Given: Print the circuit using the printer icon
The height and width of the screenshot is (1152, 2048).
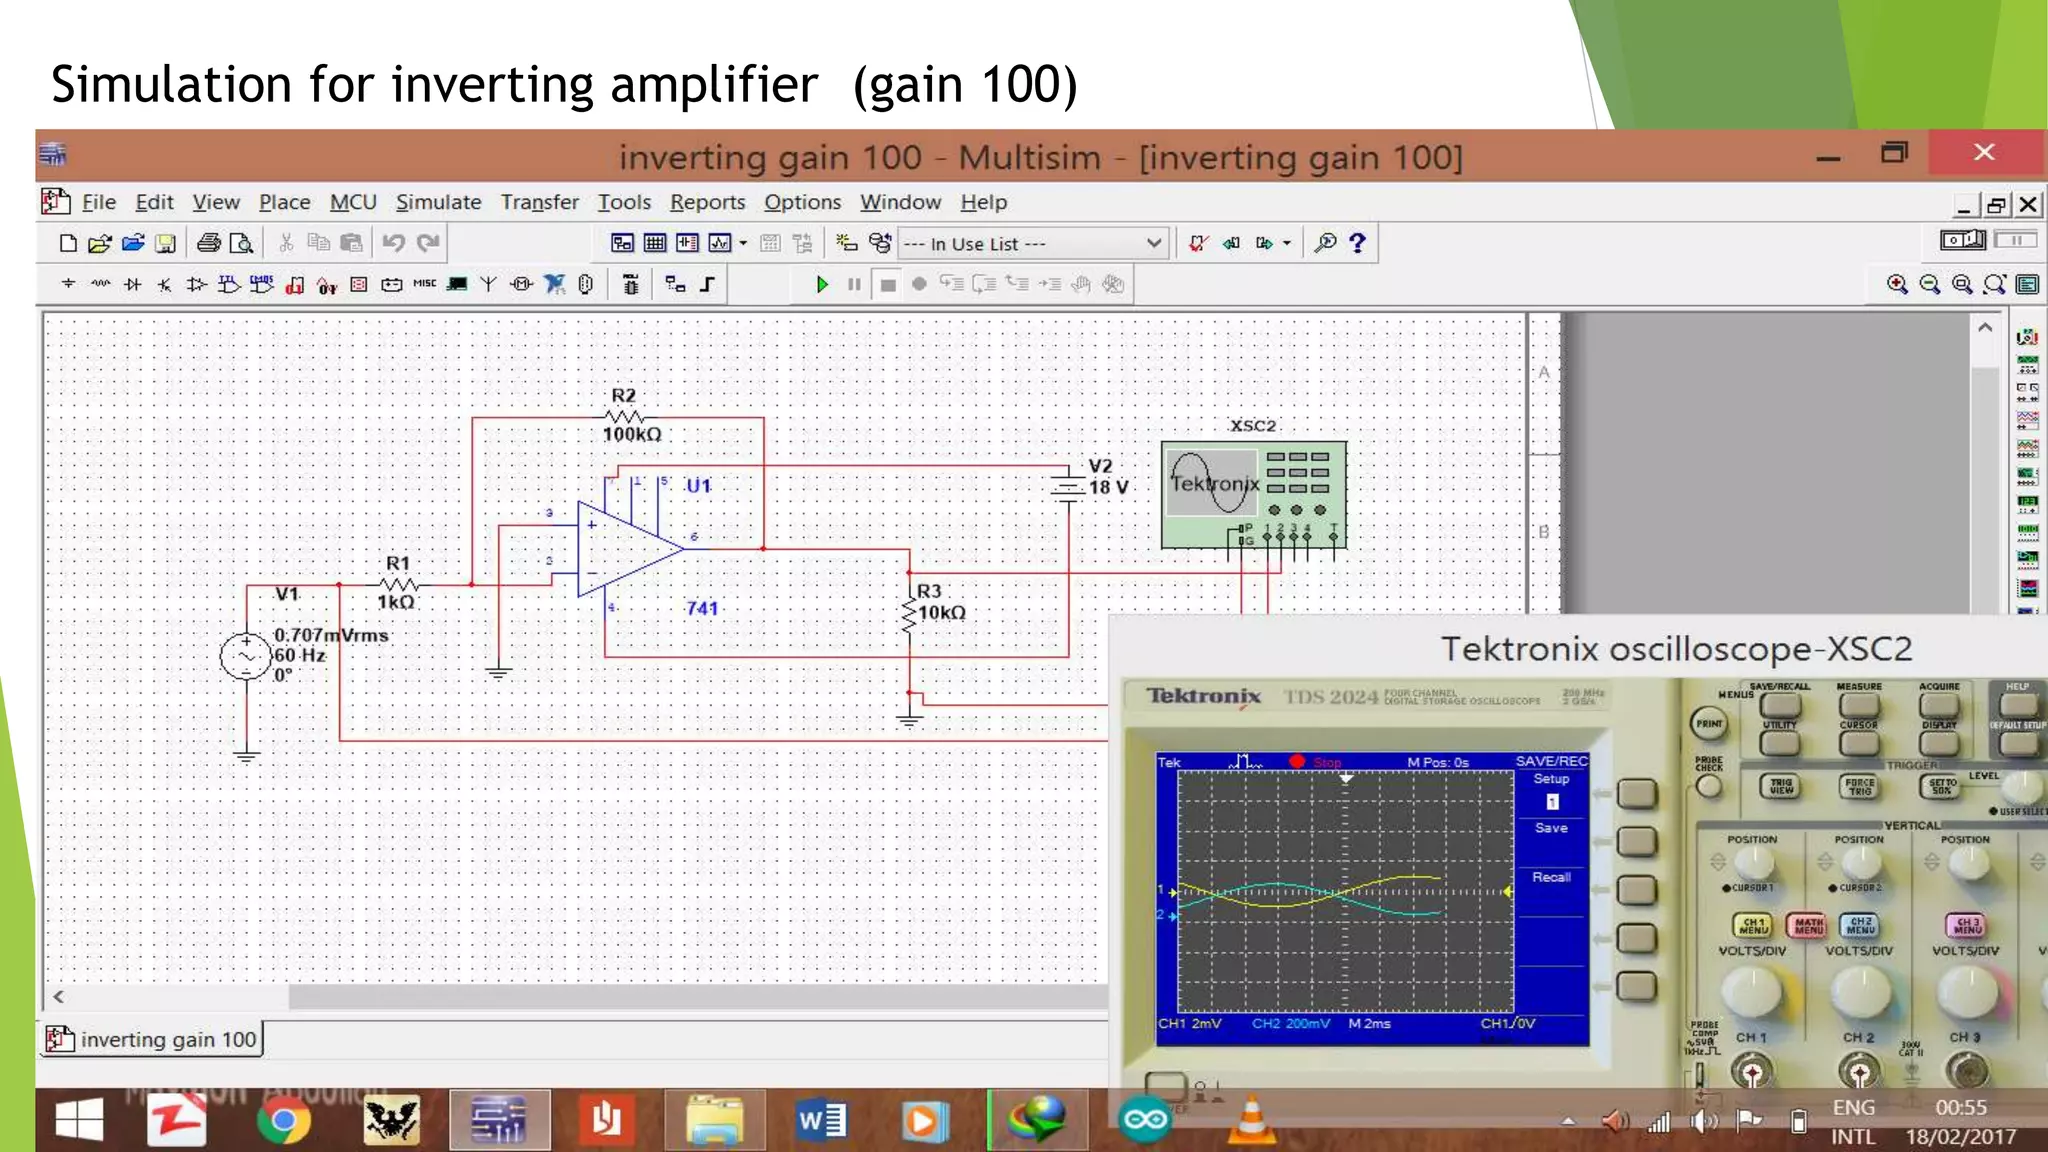Looking at the screenshot, I should pyautogui.click(x=208, y=243).
